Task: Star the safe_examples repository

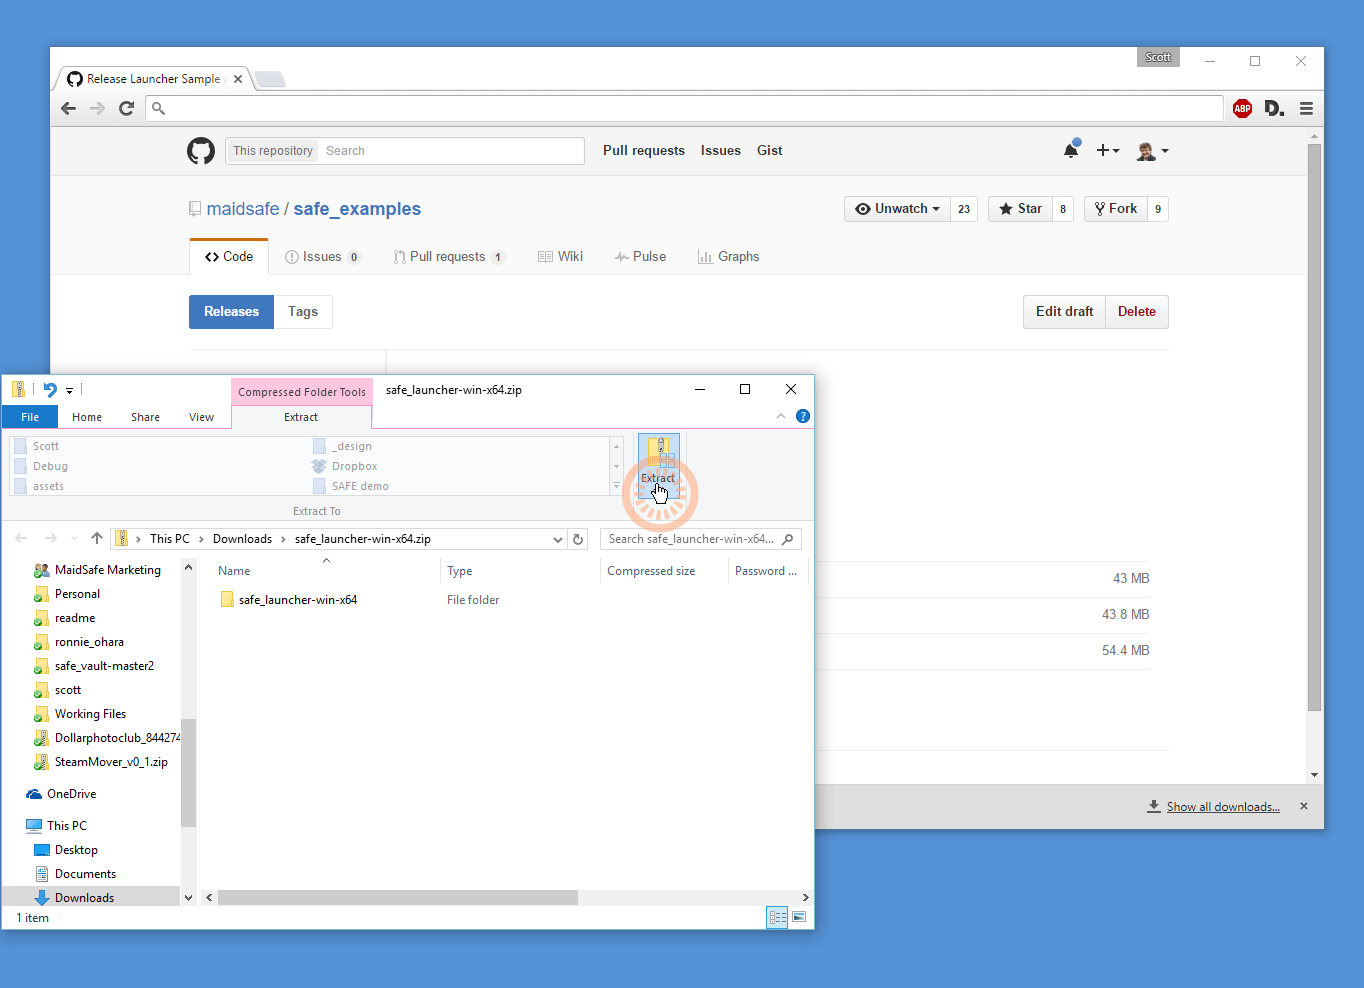Action: pyautogui.click(x=1020, y=209)
